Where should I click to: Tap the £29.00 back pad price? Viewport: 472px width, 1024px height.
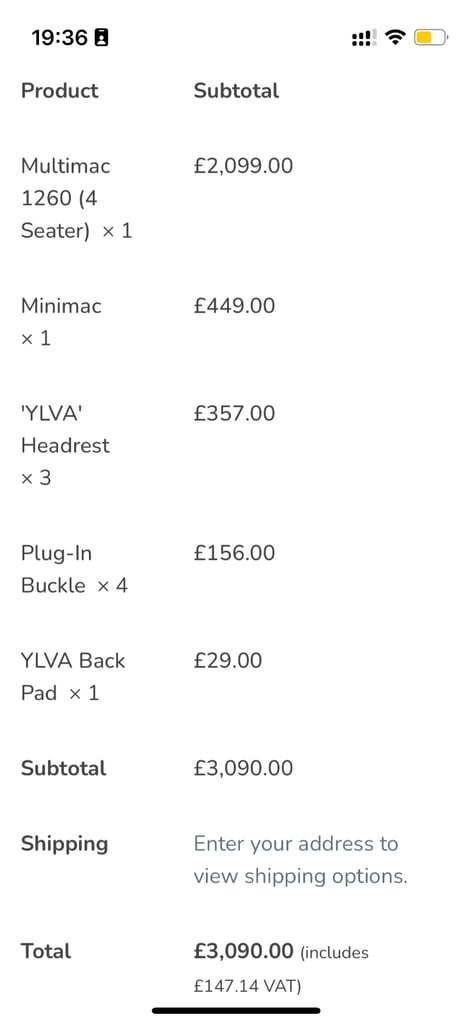(228, 660)
